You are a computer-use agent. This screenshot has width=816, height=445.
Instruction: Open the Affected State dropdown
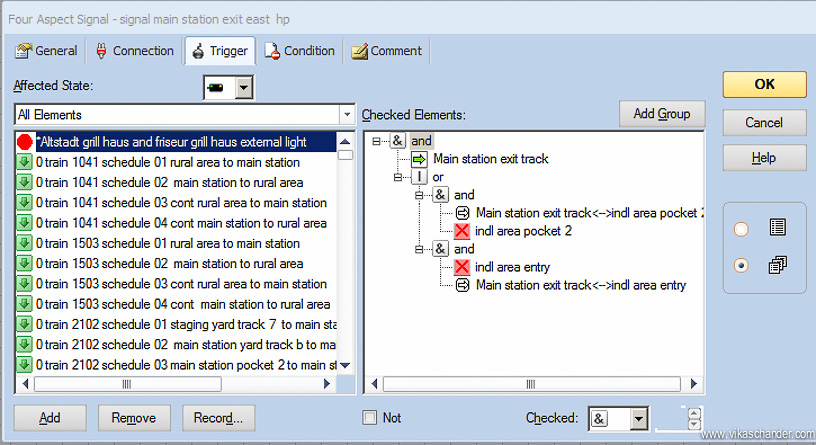[243, 89]
